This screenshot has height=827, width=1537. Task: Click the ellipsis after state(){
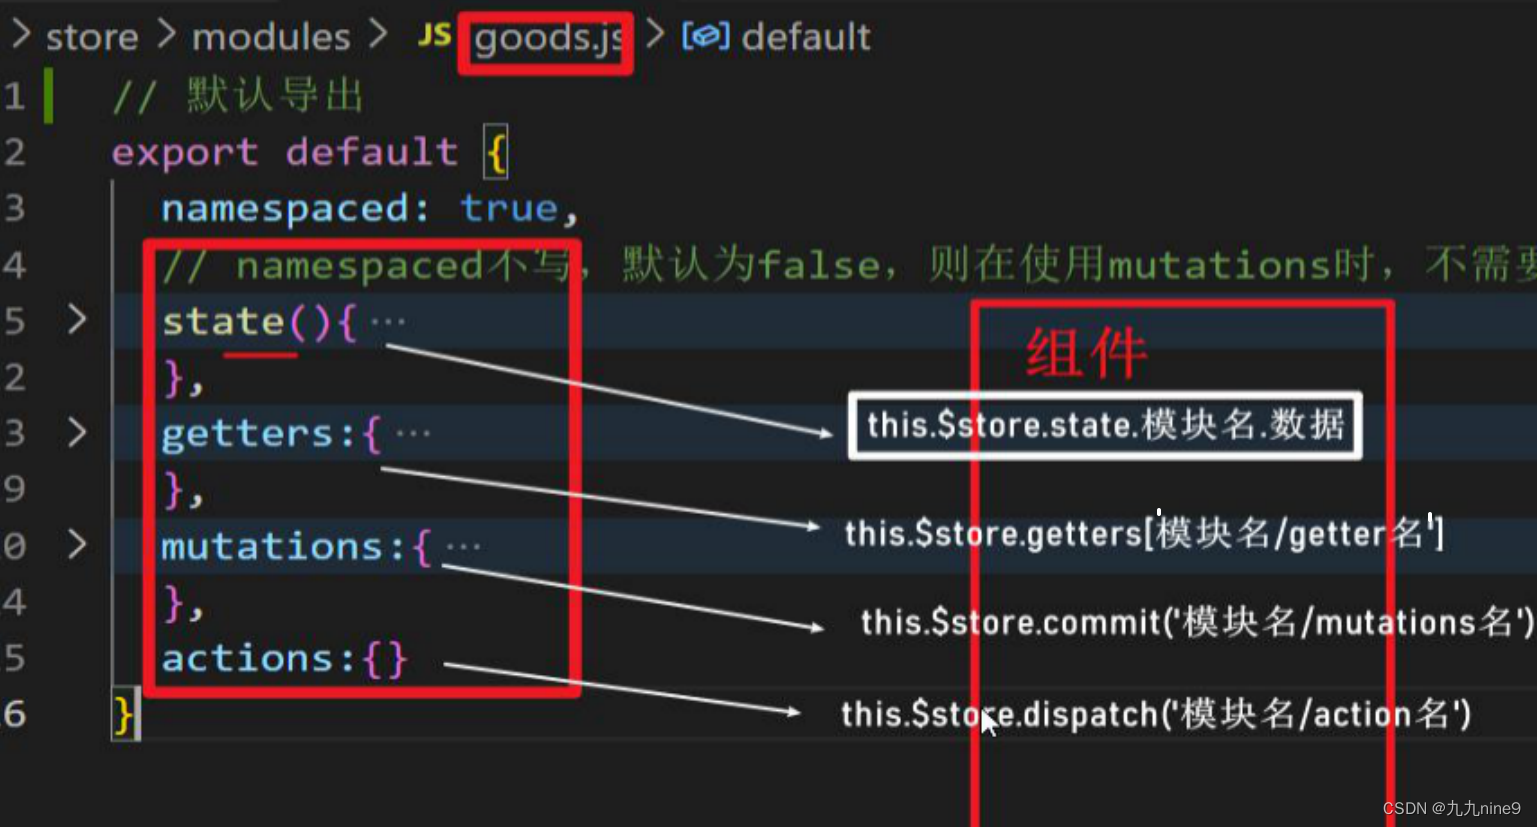tap(388, 322)
